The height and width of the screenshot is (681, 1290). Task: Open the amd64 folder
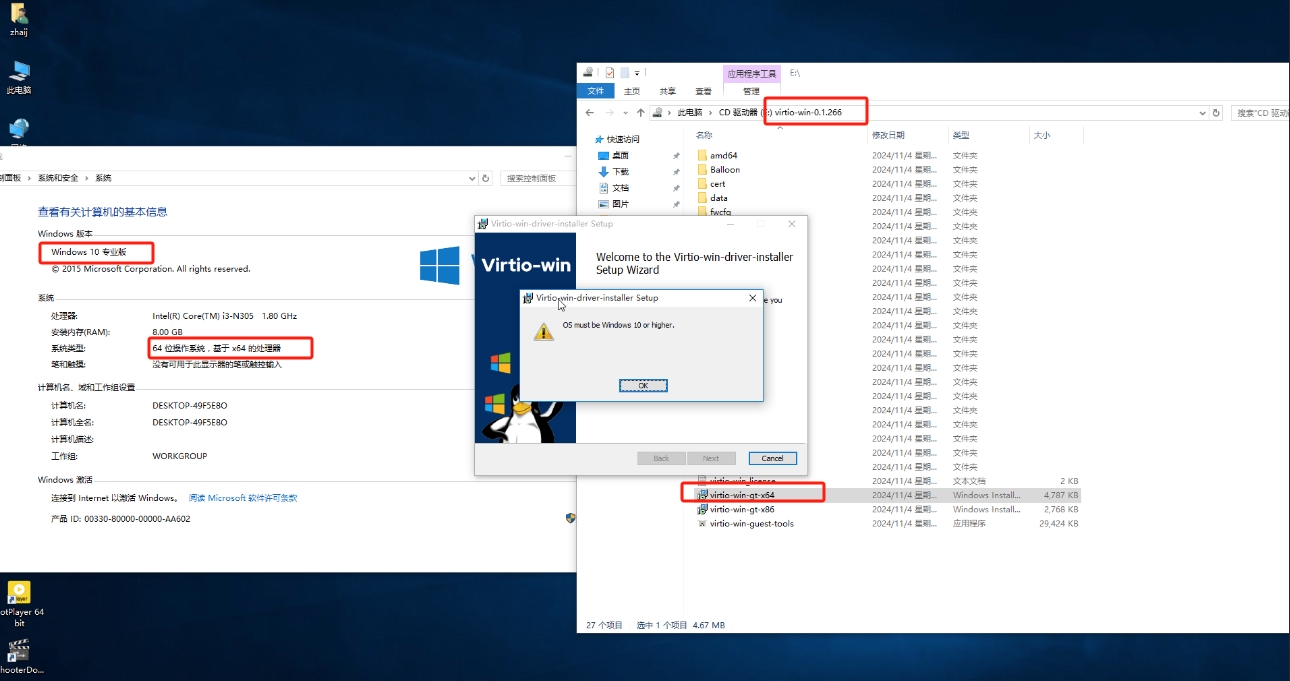pyautogui.click(x=723, y=155)
